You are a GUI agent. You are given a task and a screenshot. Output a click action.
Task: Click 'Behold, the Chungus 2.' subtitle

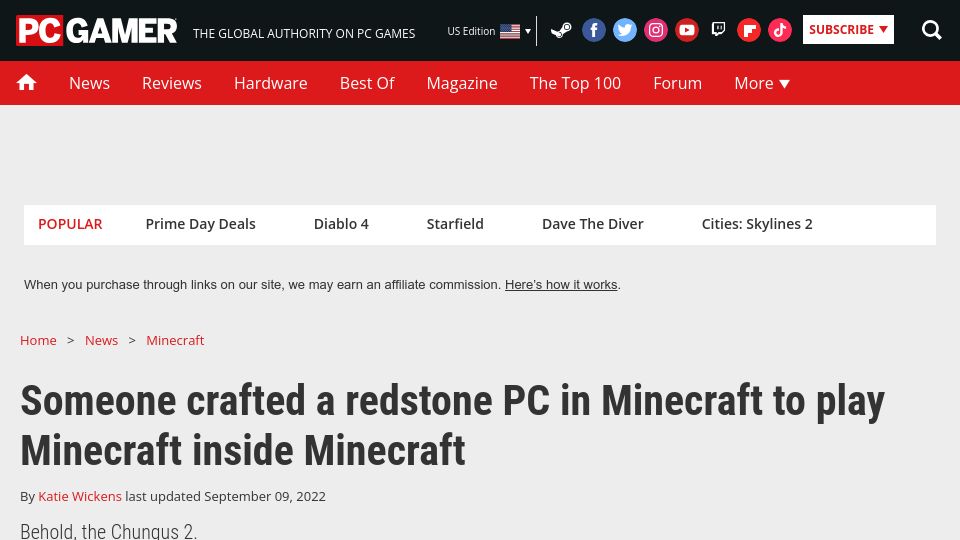[108, 531]
